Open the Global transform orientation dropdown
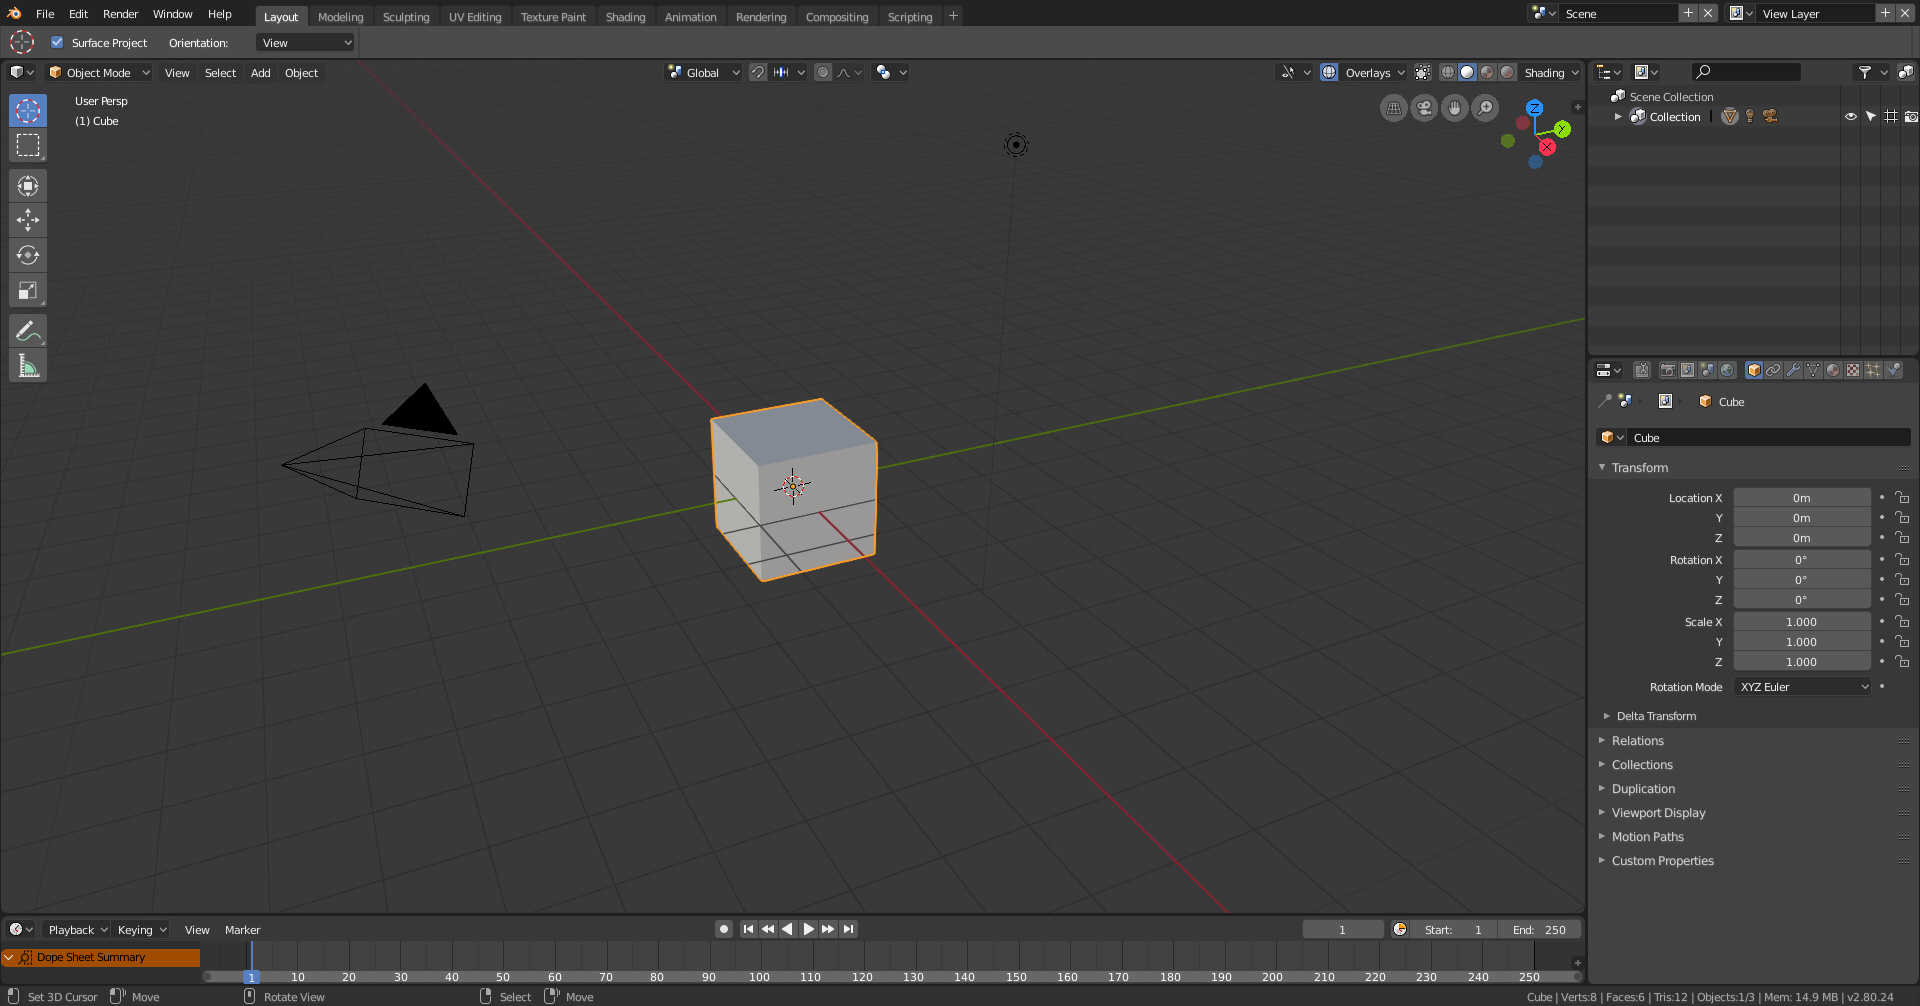This screenshot has height=1006, width=1920. click(704, 72)
